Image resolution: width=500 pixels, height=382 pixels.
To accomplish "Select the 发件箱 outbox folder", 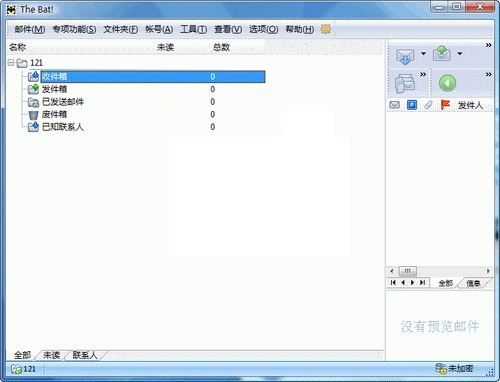I will click(x=54, y=89).
